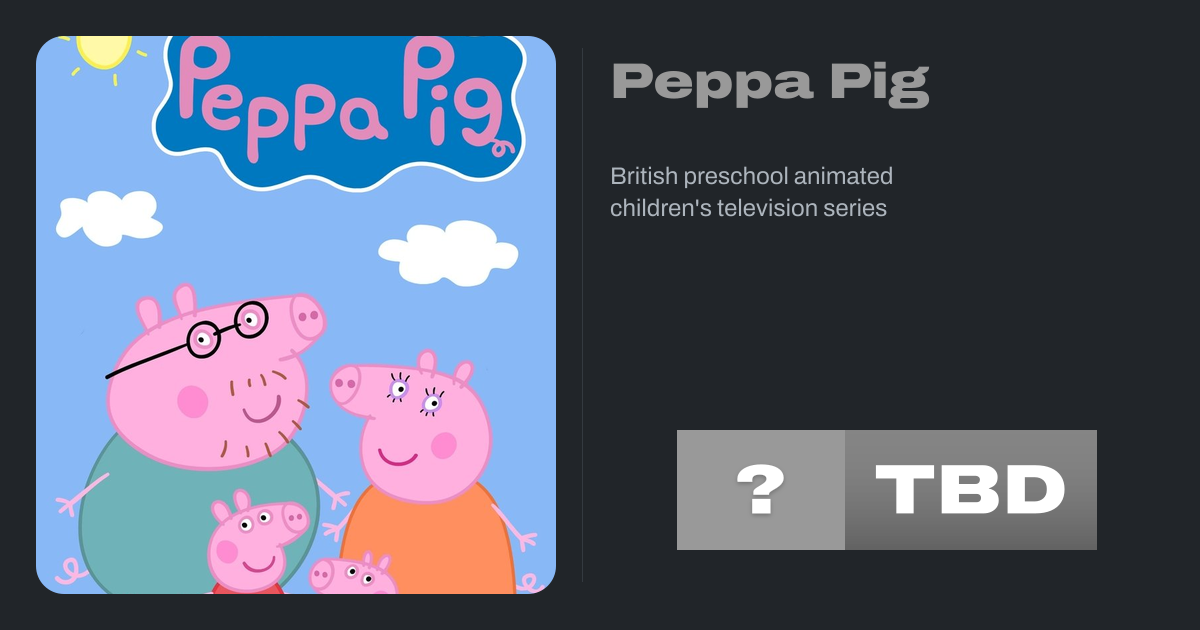The height and width of the screenshot is (630, 1200).
Task: Click the left white cloud on the poster
Action: tap(105, 217)
